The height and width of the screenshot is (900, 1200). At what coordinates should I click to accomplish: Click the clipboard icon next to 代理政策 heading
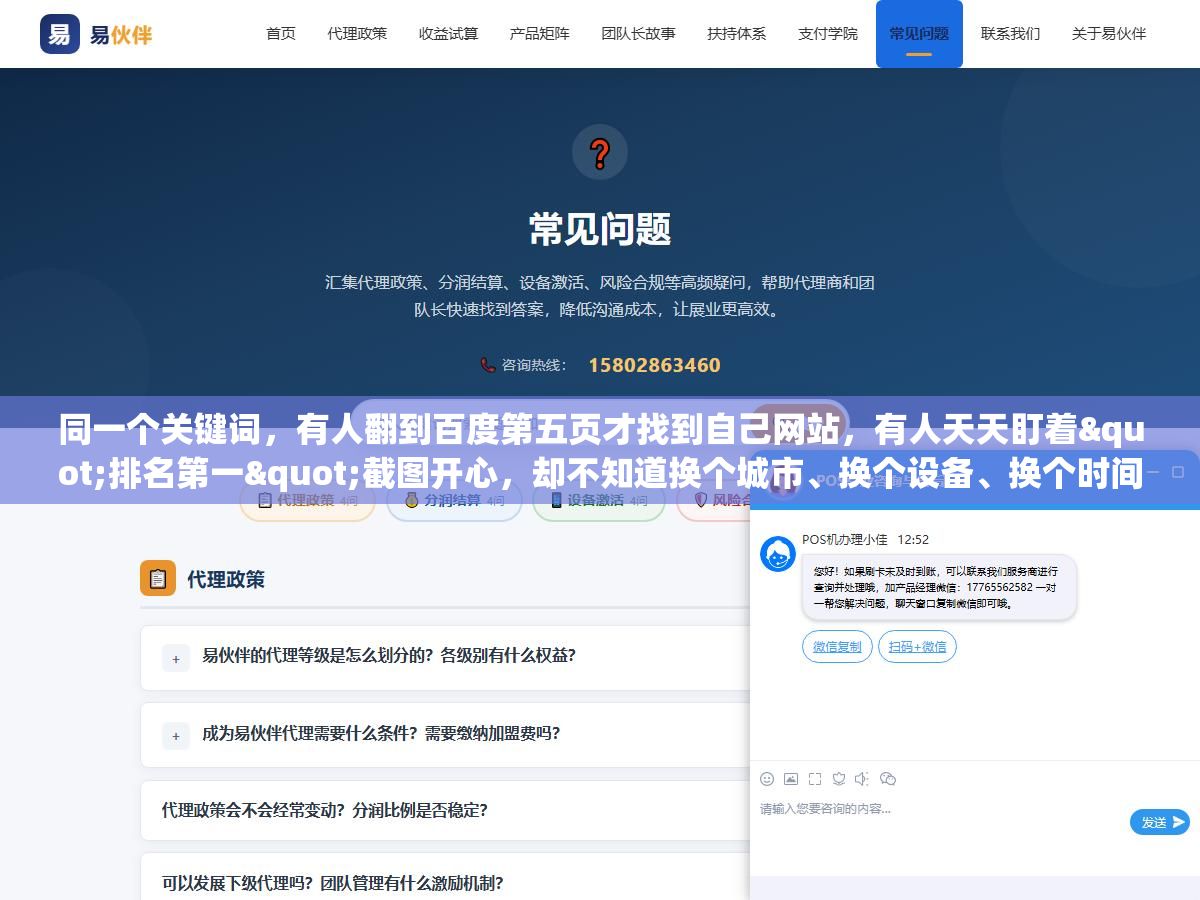(158, 579)
